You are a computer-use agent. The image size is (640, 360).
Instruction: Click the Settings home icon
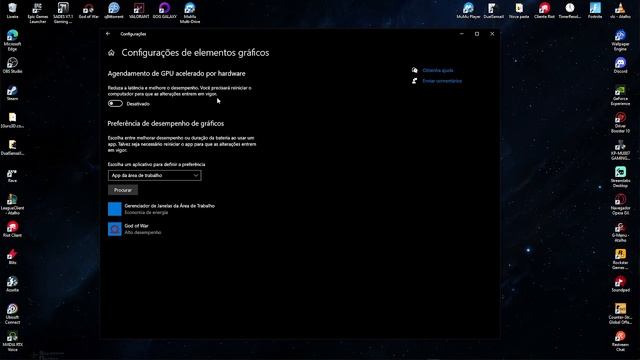(111, 53)
